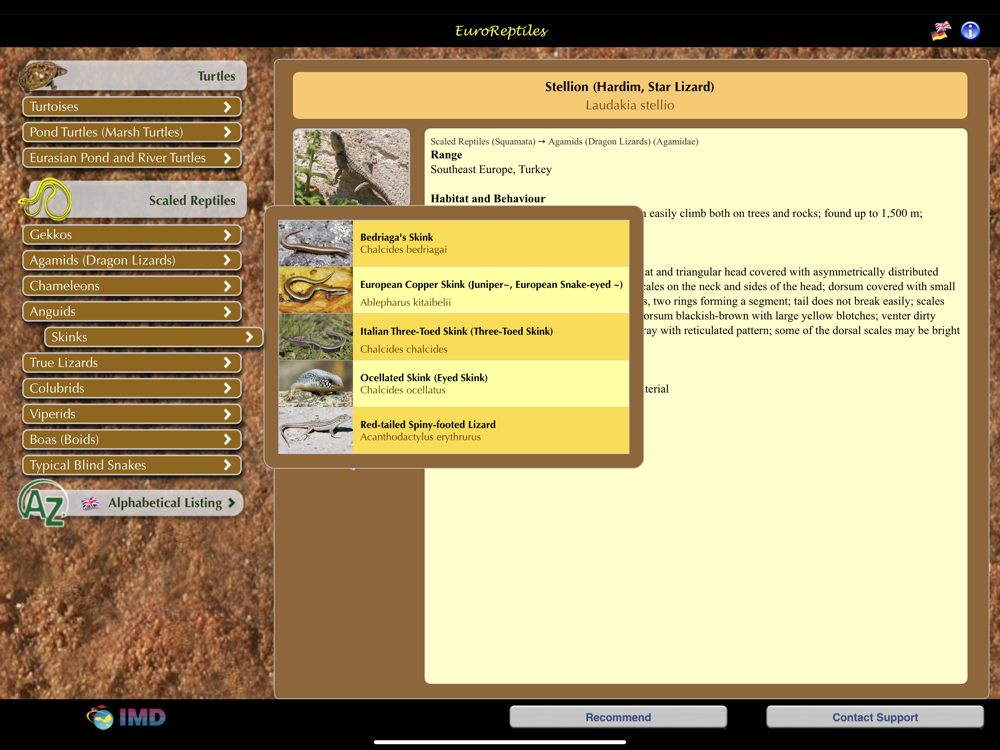Viewport: 1000px width, 750px height.
Task: Click the Recommend button
Action: [618, 717]
